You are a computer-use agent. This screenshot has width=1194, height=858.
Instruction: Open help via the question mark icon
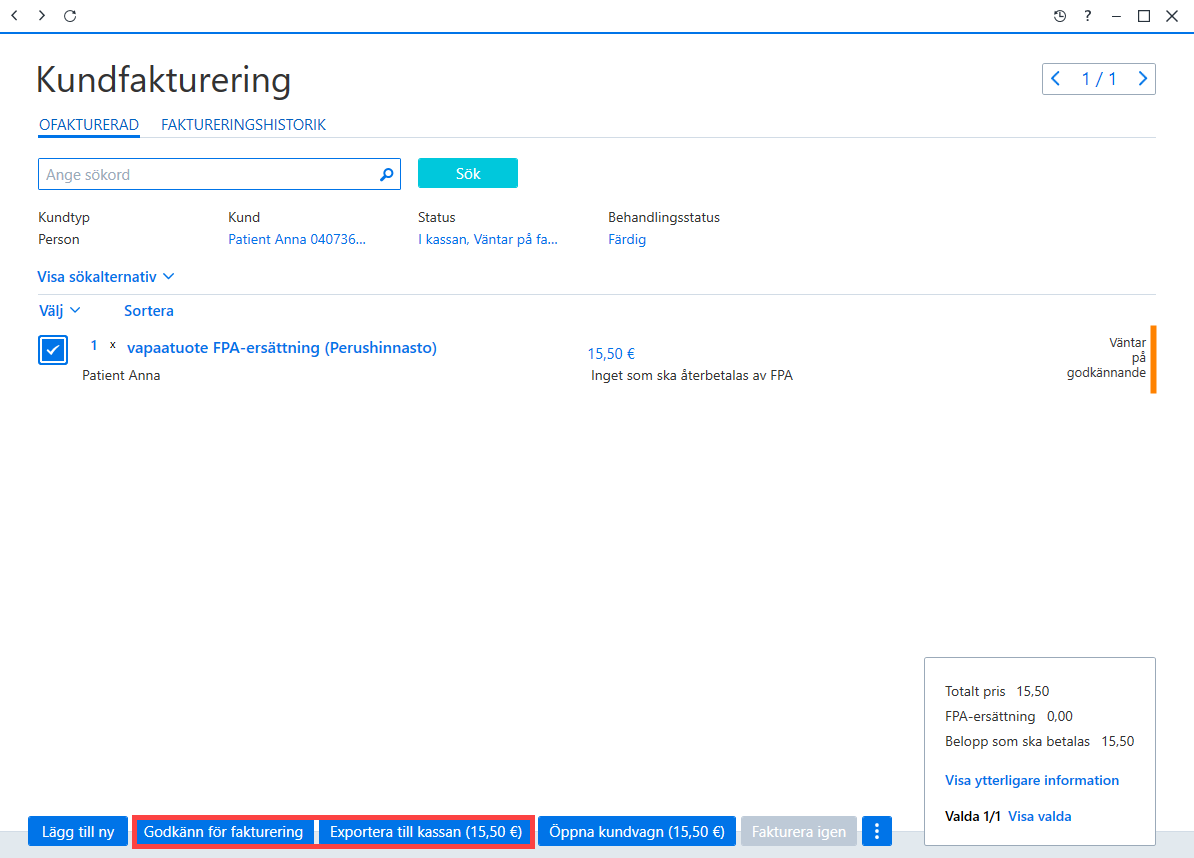(1087, 15)
